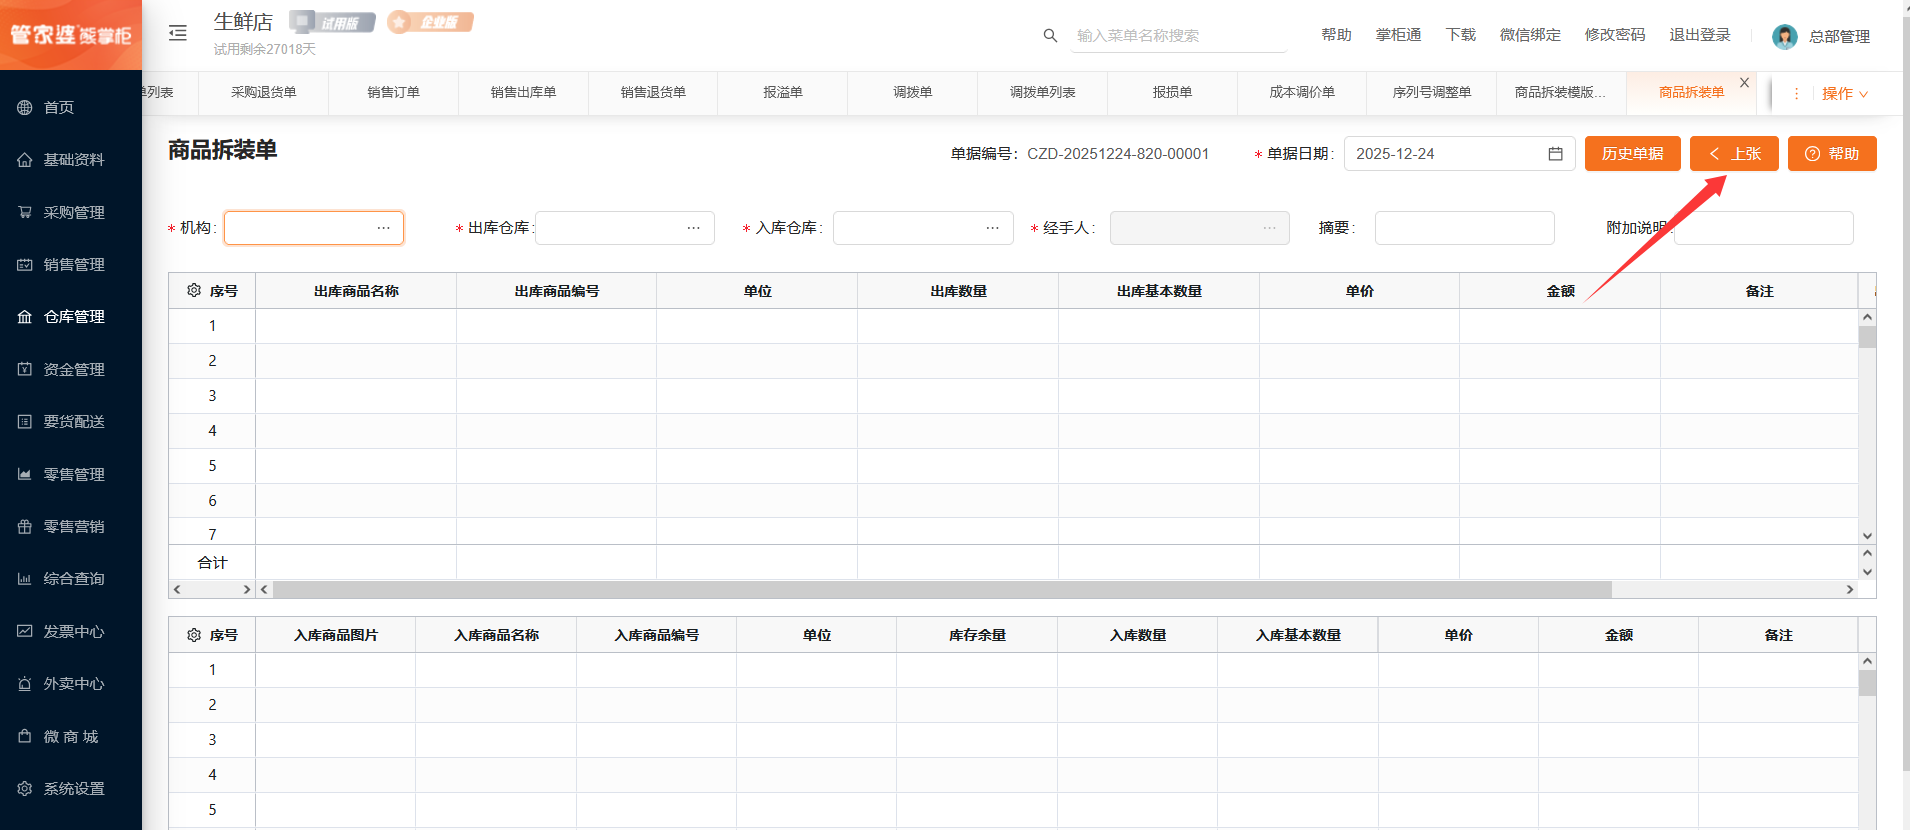1910x830 pixels.
Task: Click gear icon in inbound table header
Action: click(x=194, y=635)
